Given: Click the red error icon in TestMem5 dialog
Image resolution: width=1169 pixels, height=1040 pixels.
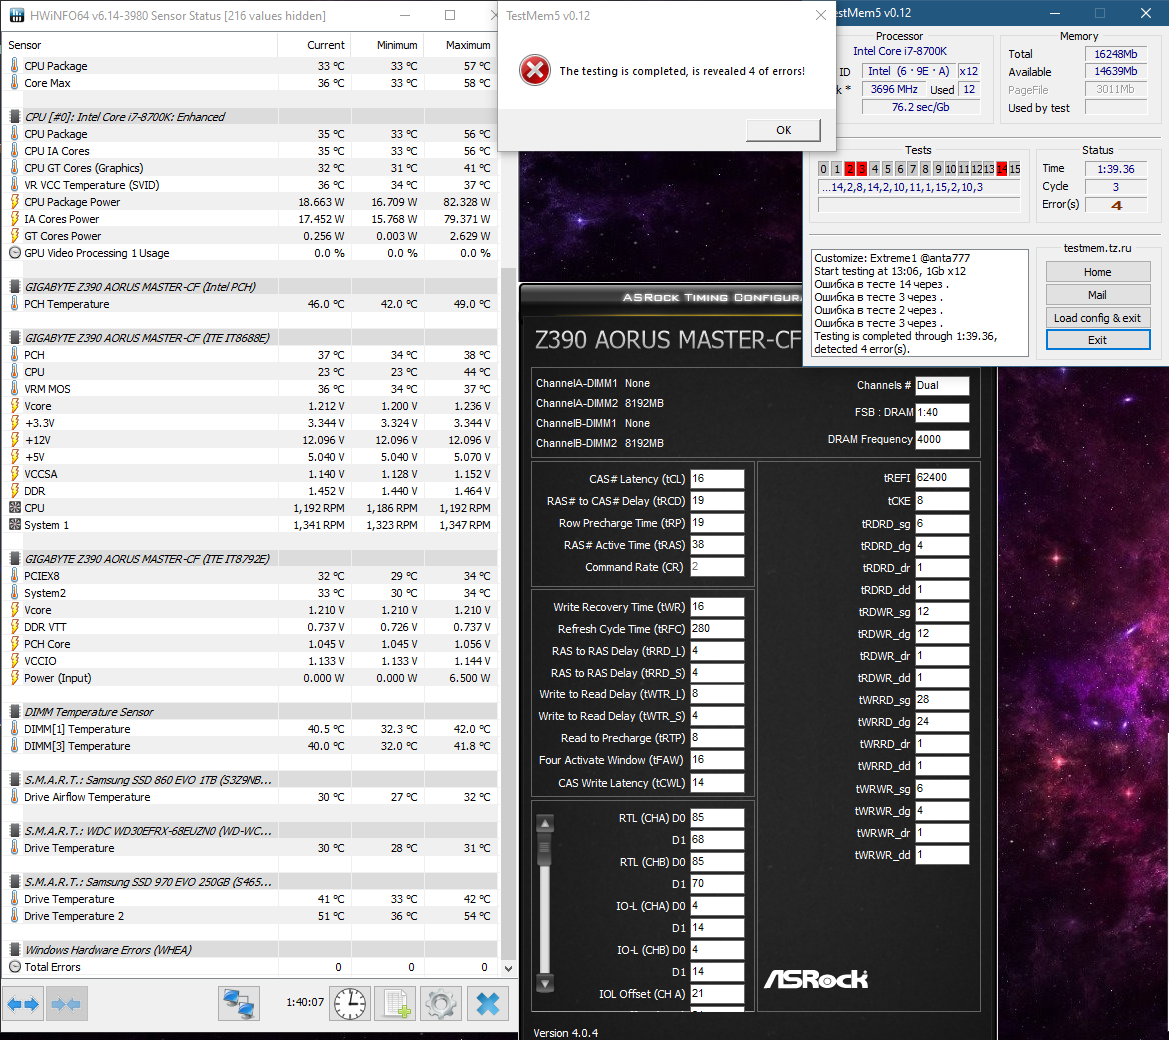Looking at the screenshot, I should click(x=535, y=71).
